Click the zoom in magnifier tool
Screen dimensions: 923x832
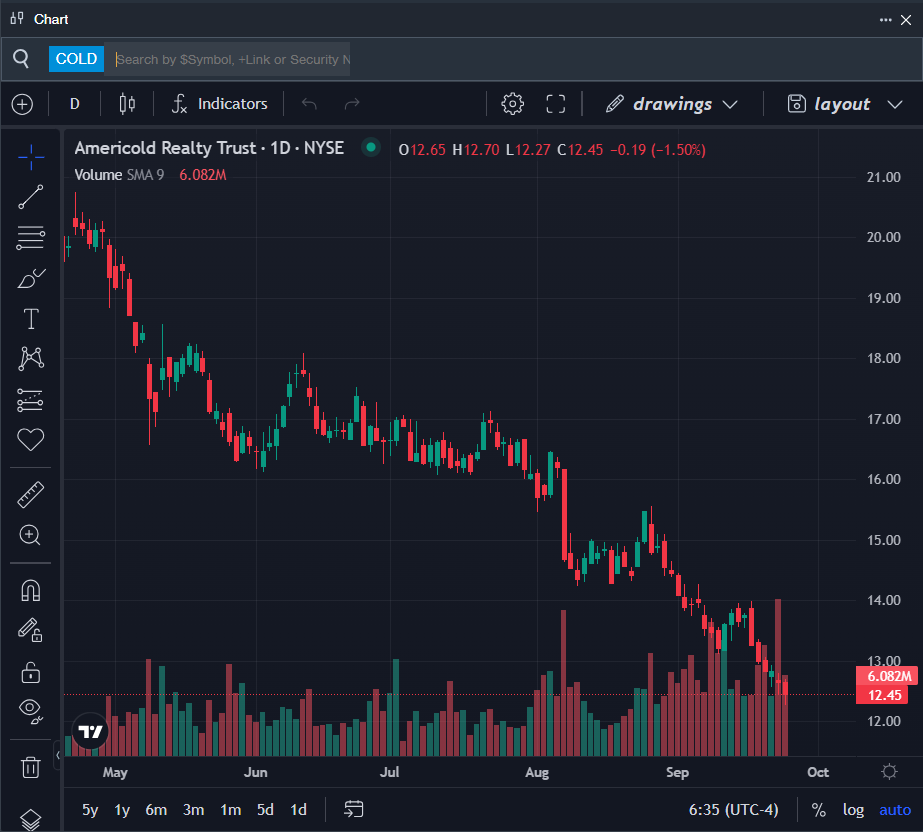coord(31,535)
